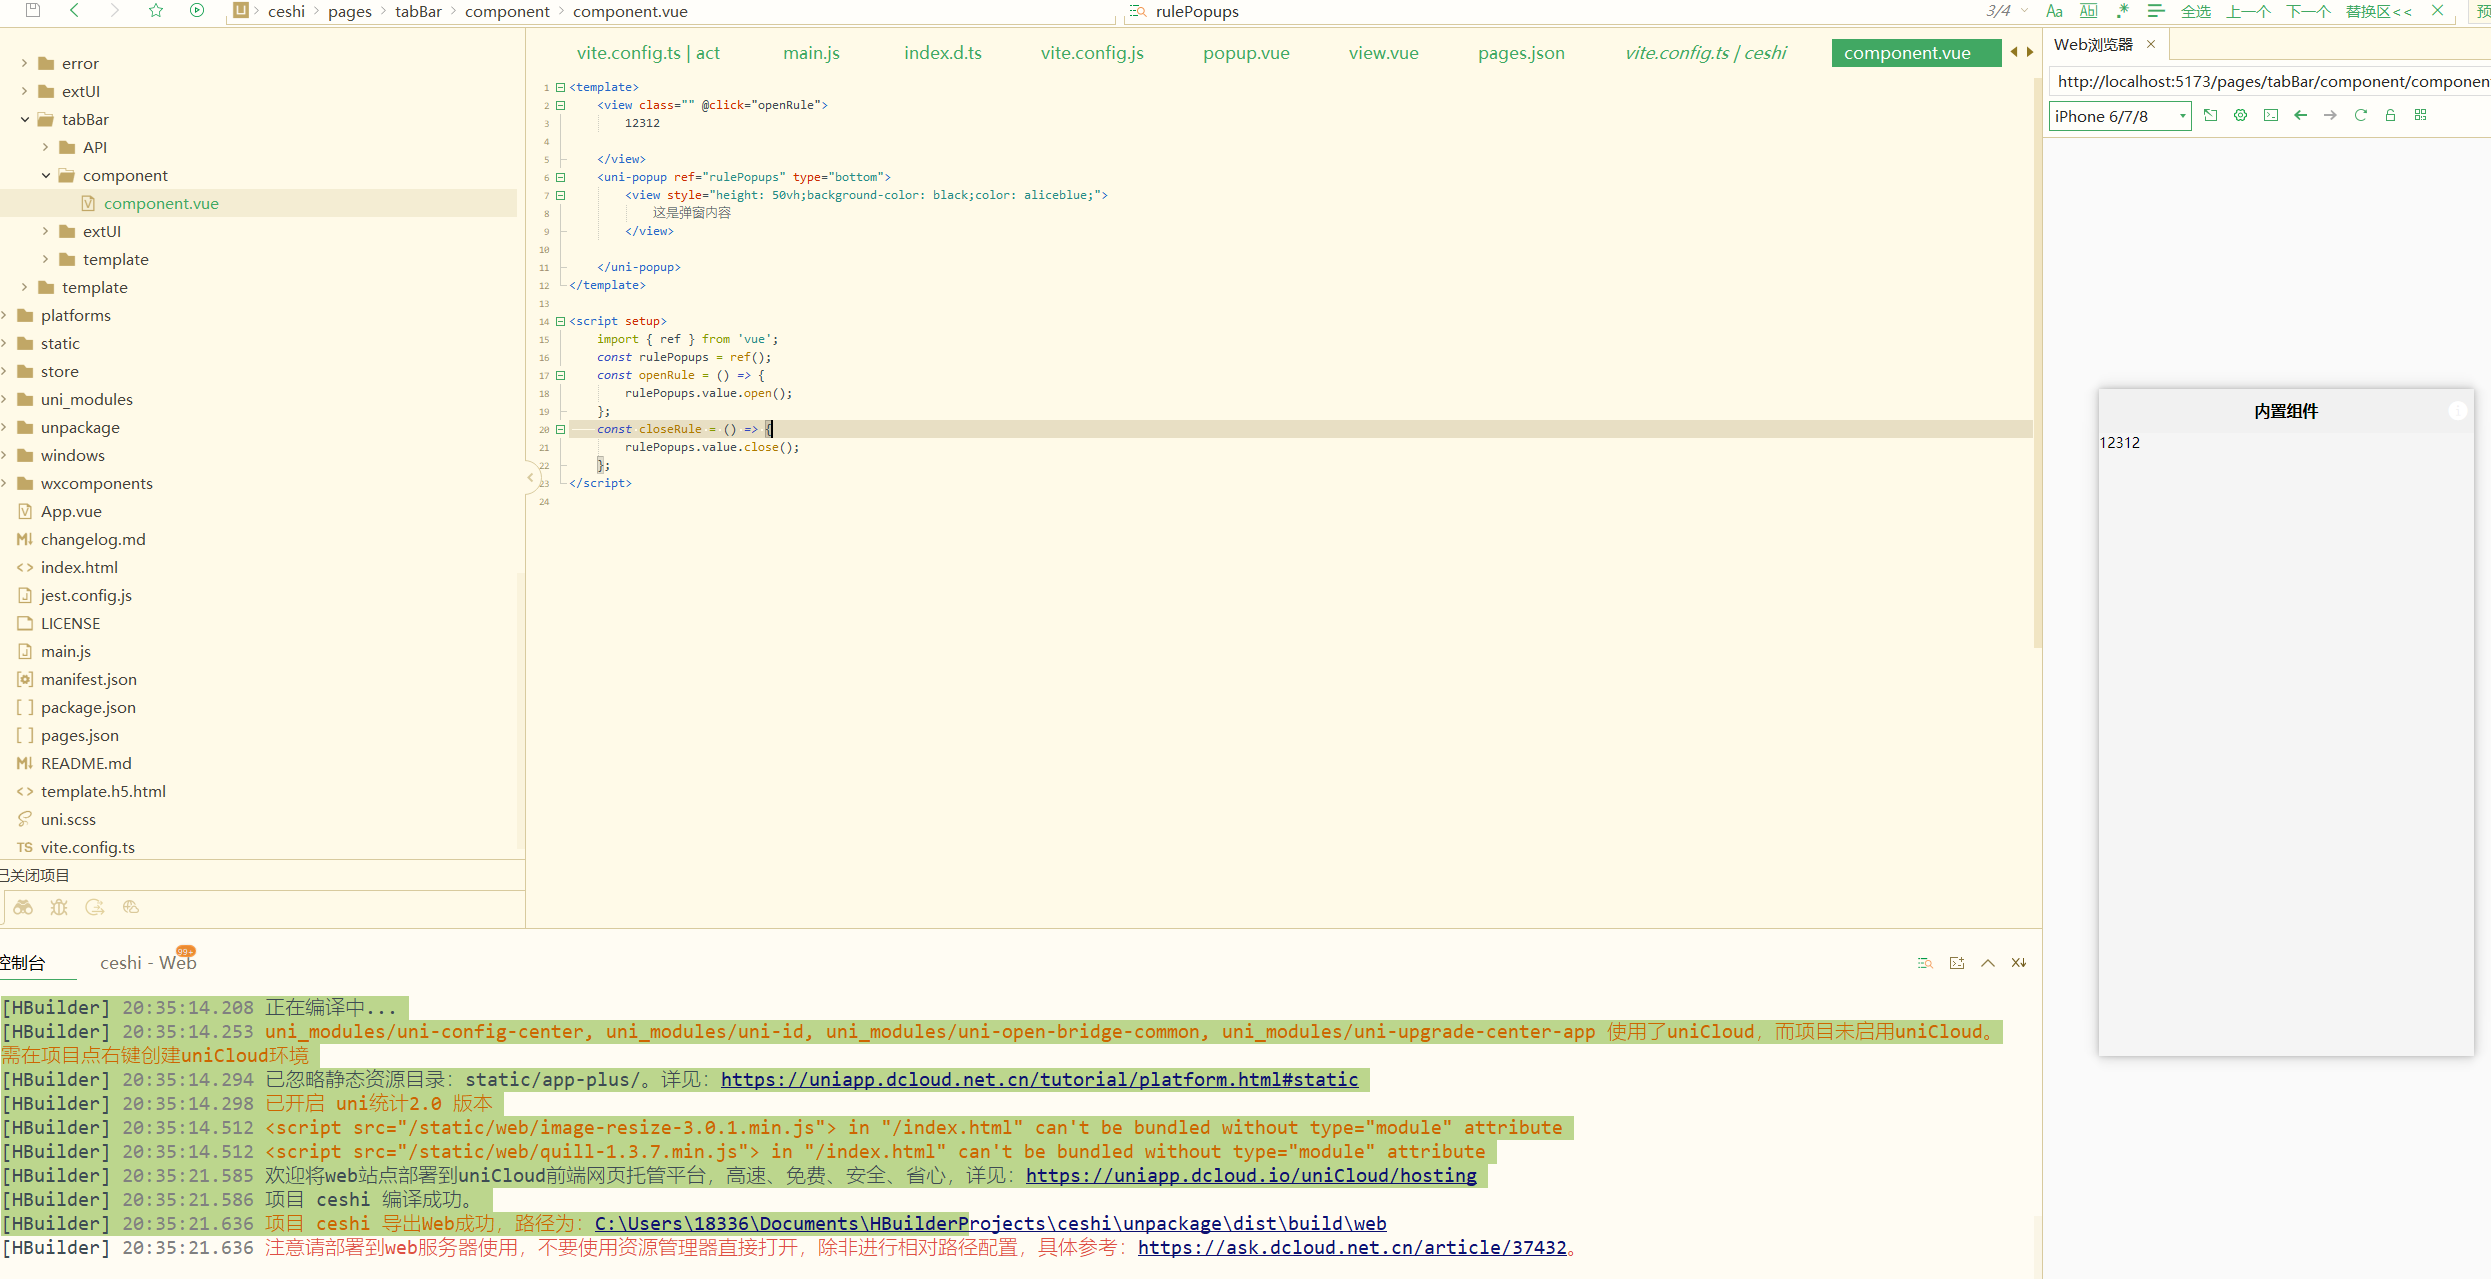
Task: Open the browser devtools console icon
Action: click(x=2271, y=116)
